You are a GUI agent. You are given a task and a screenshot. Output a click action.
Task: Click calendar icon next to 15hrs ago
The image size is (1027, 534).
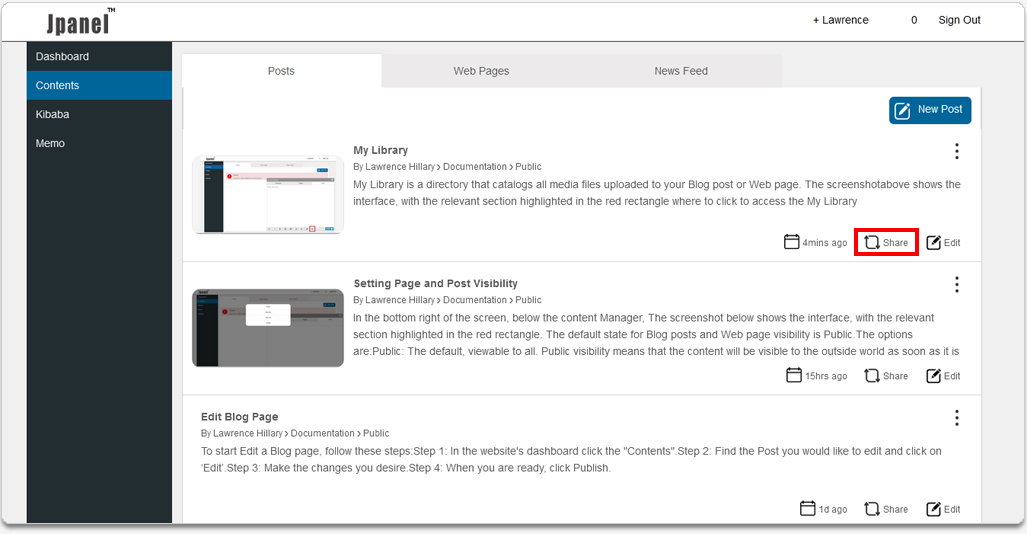pos(794,375)
